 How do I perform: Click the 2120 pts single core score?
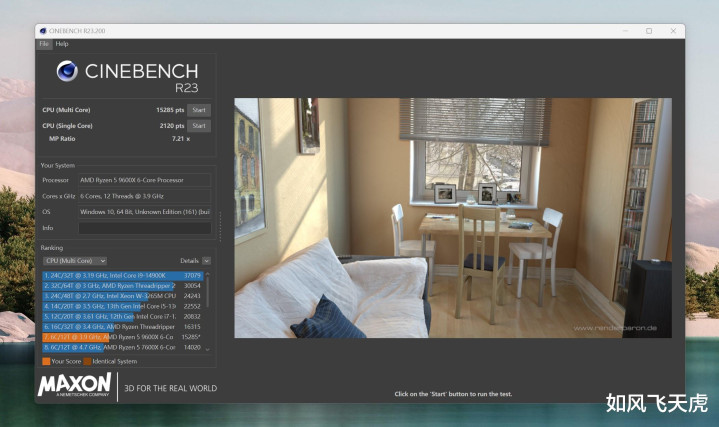[x=172, y=126]
